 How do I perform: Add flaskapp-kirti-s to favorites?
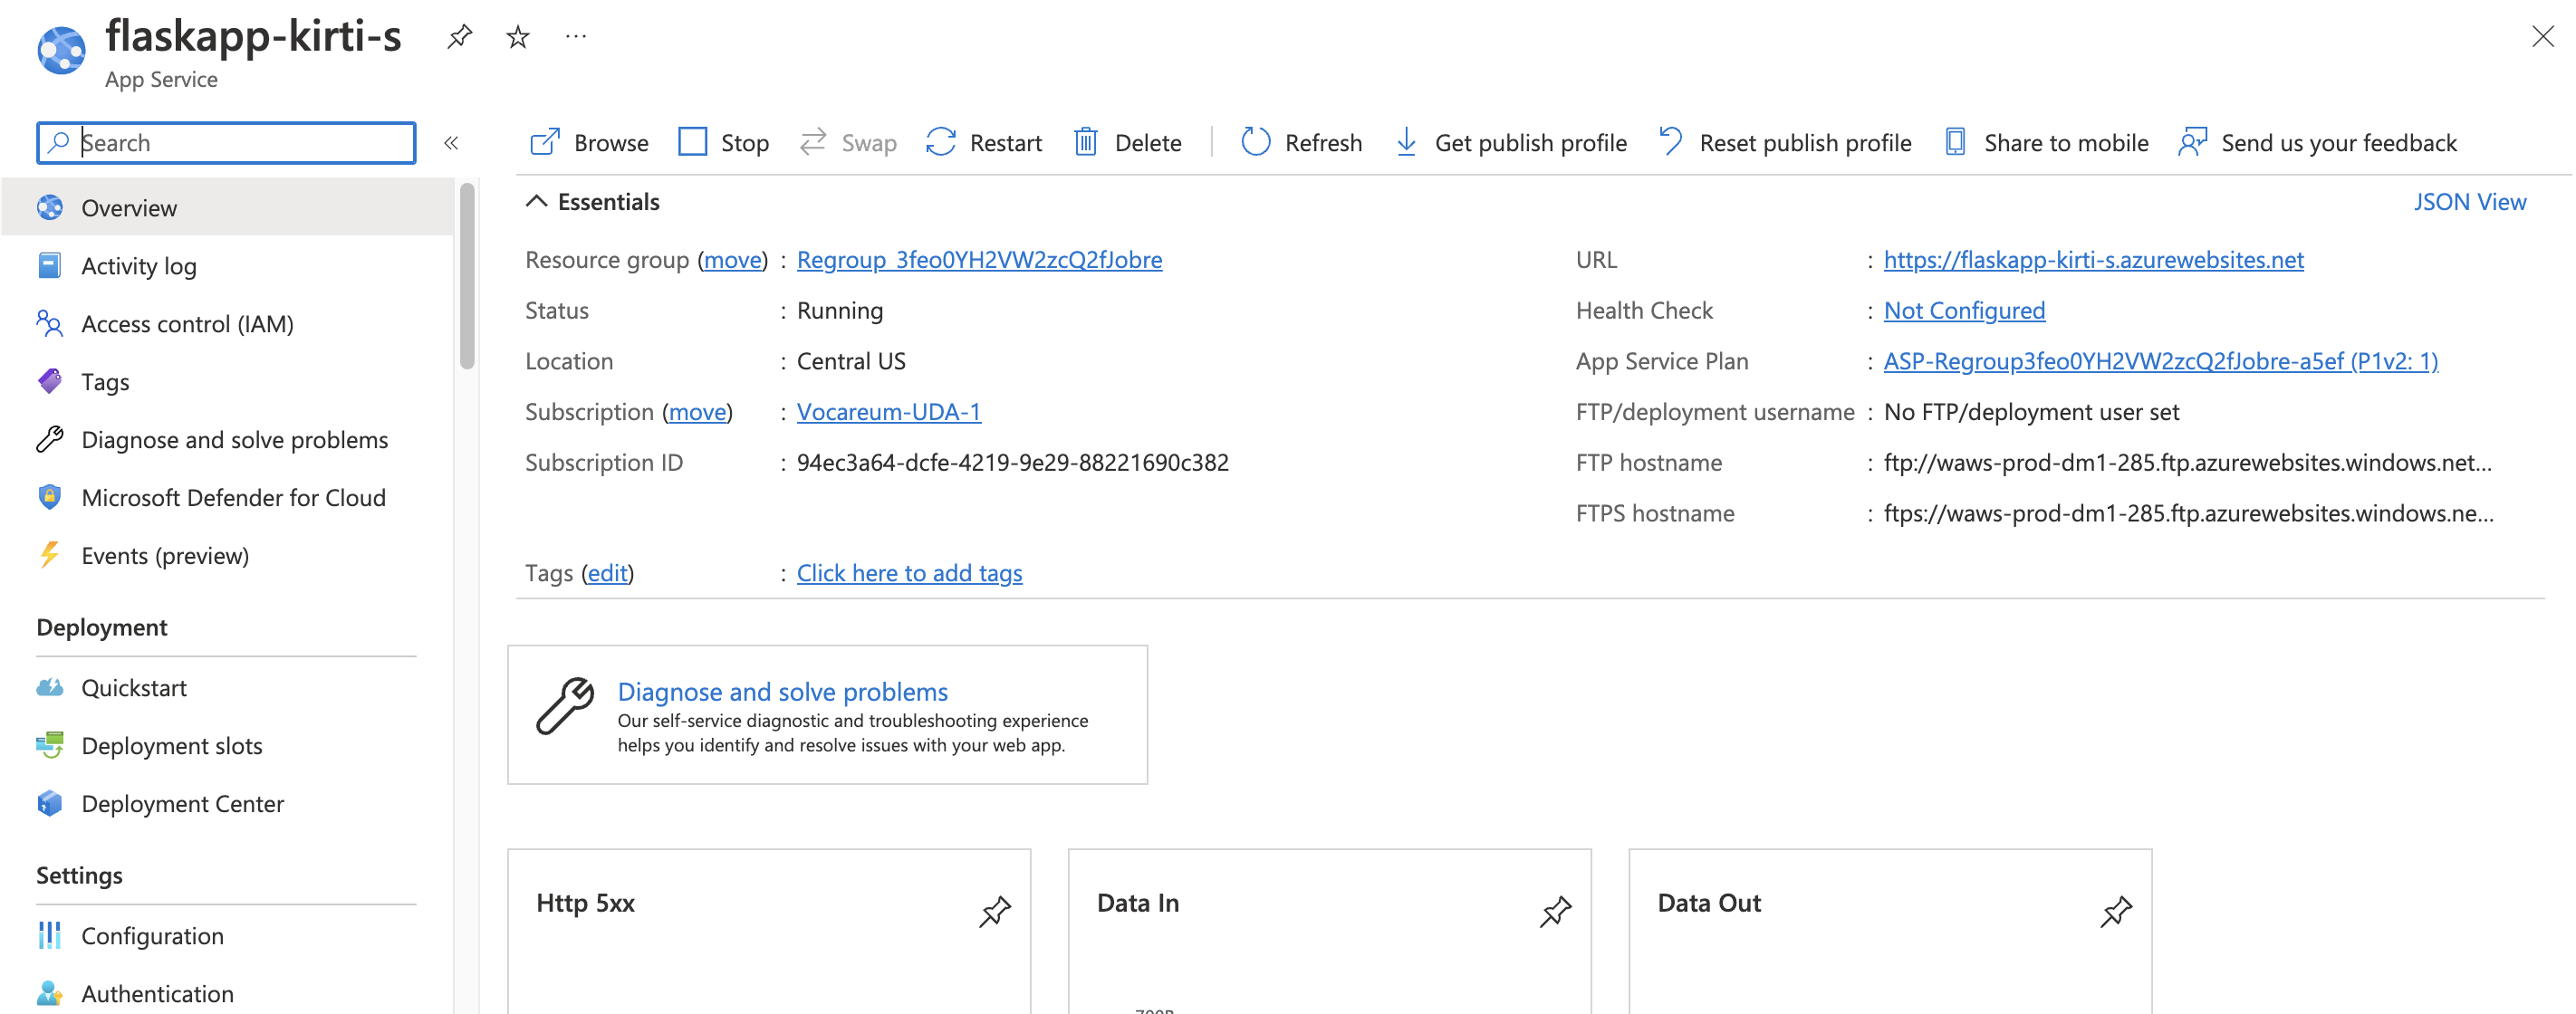(x=517, y=36)
